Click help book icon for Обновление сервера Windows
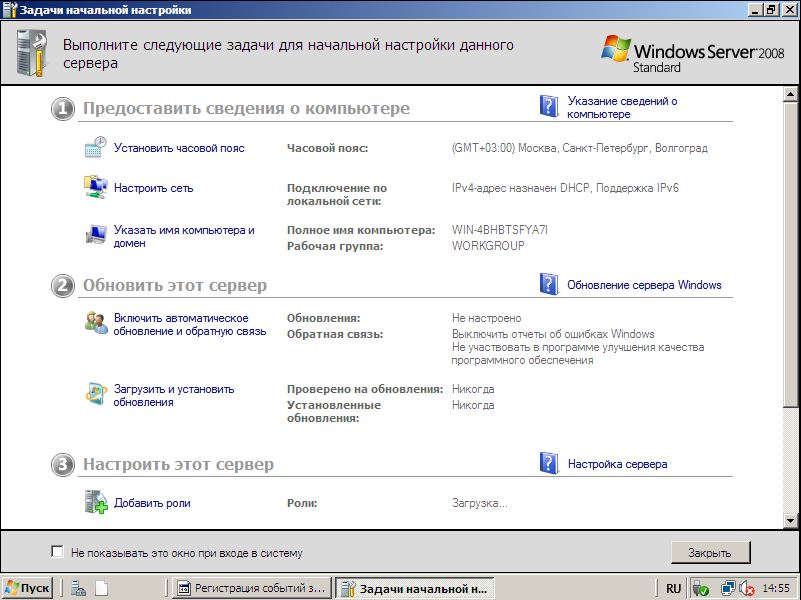 pyautogui.click(x=549, y=284)
